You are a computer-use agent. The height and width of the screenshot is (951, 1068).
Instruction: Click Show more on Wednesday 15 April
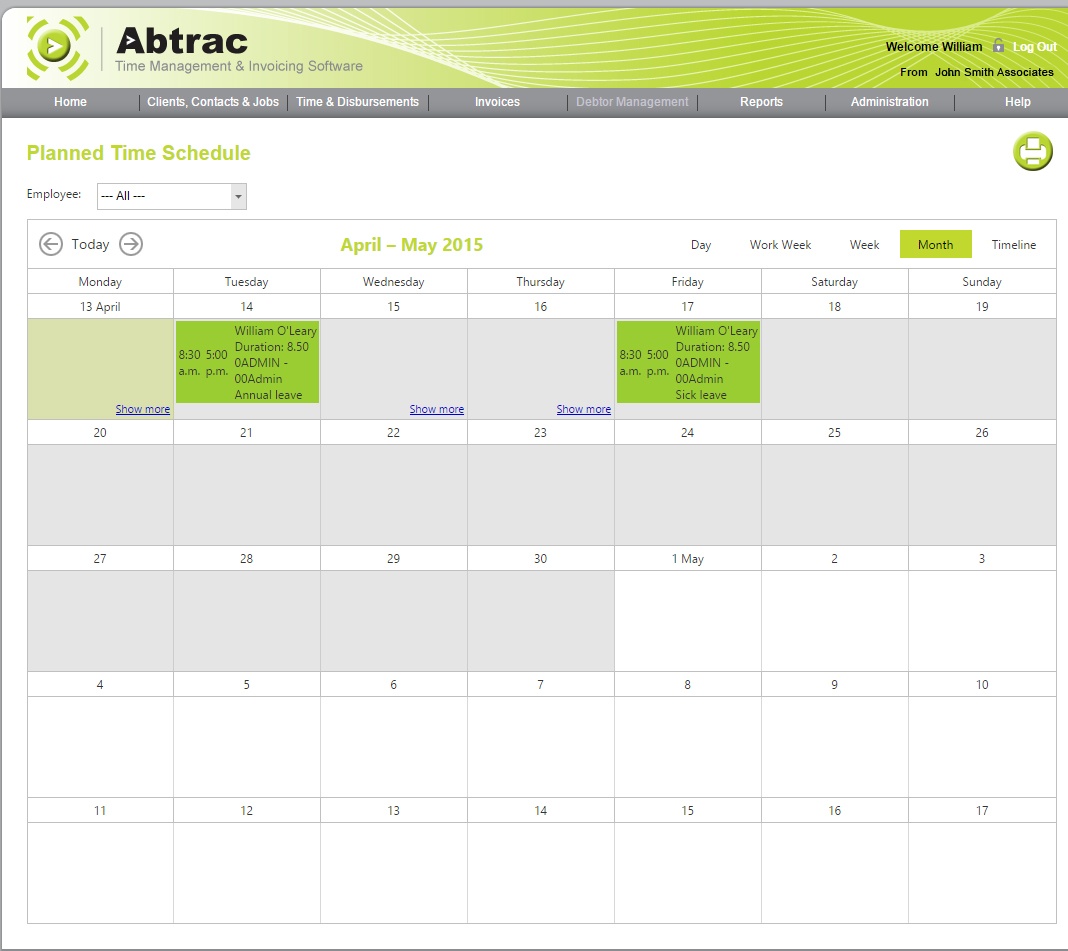tap(436, 408)
